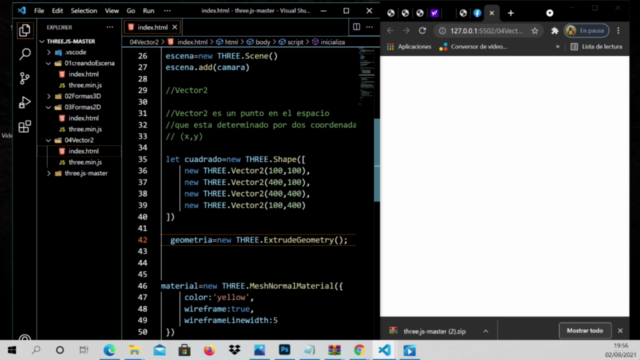Click En pausa profile button
This screenshot has height=360, width=640.
pyautogui.click(x=587, y=31)
